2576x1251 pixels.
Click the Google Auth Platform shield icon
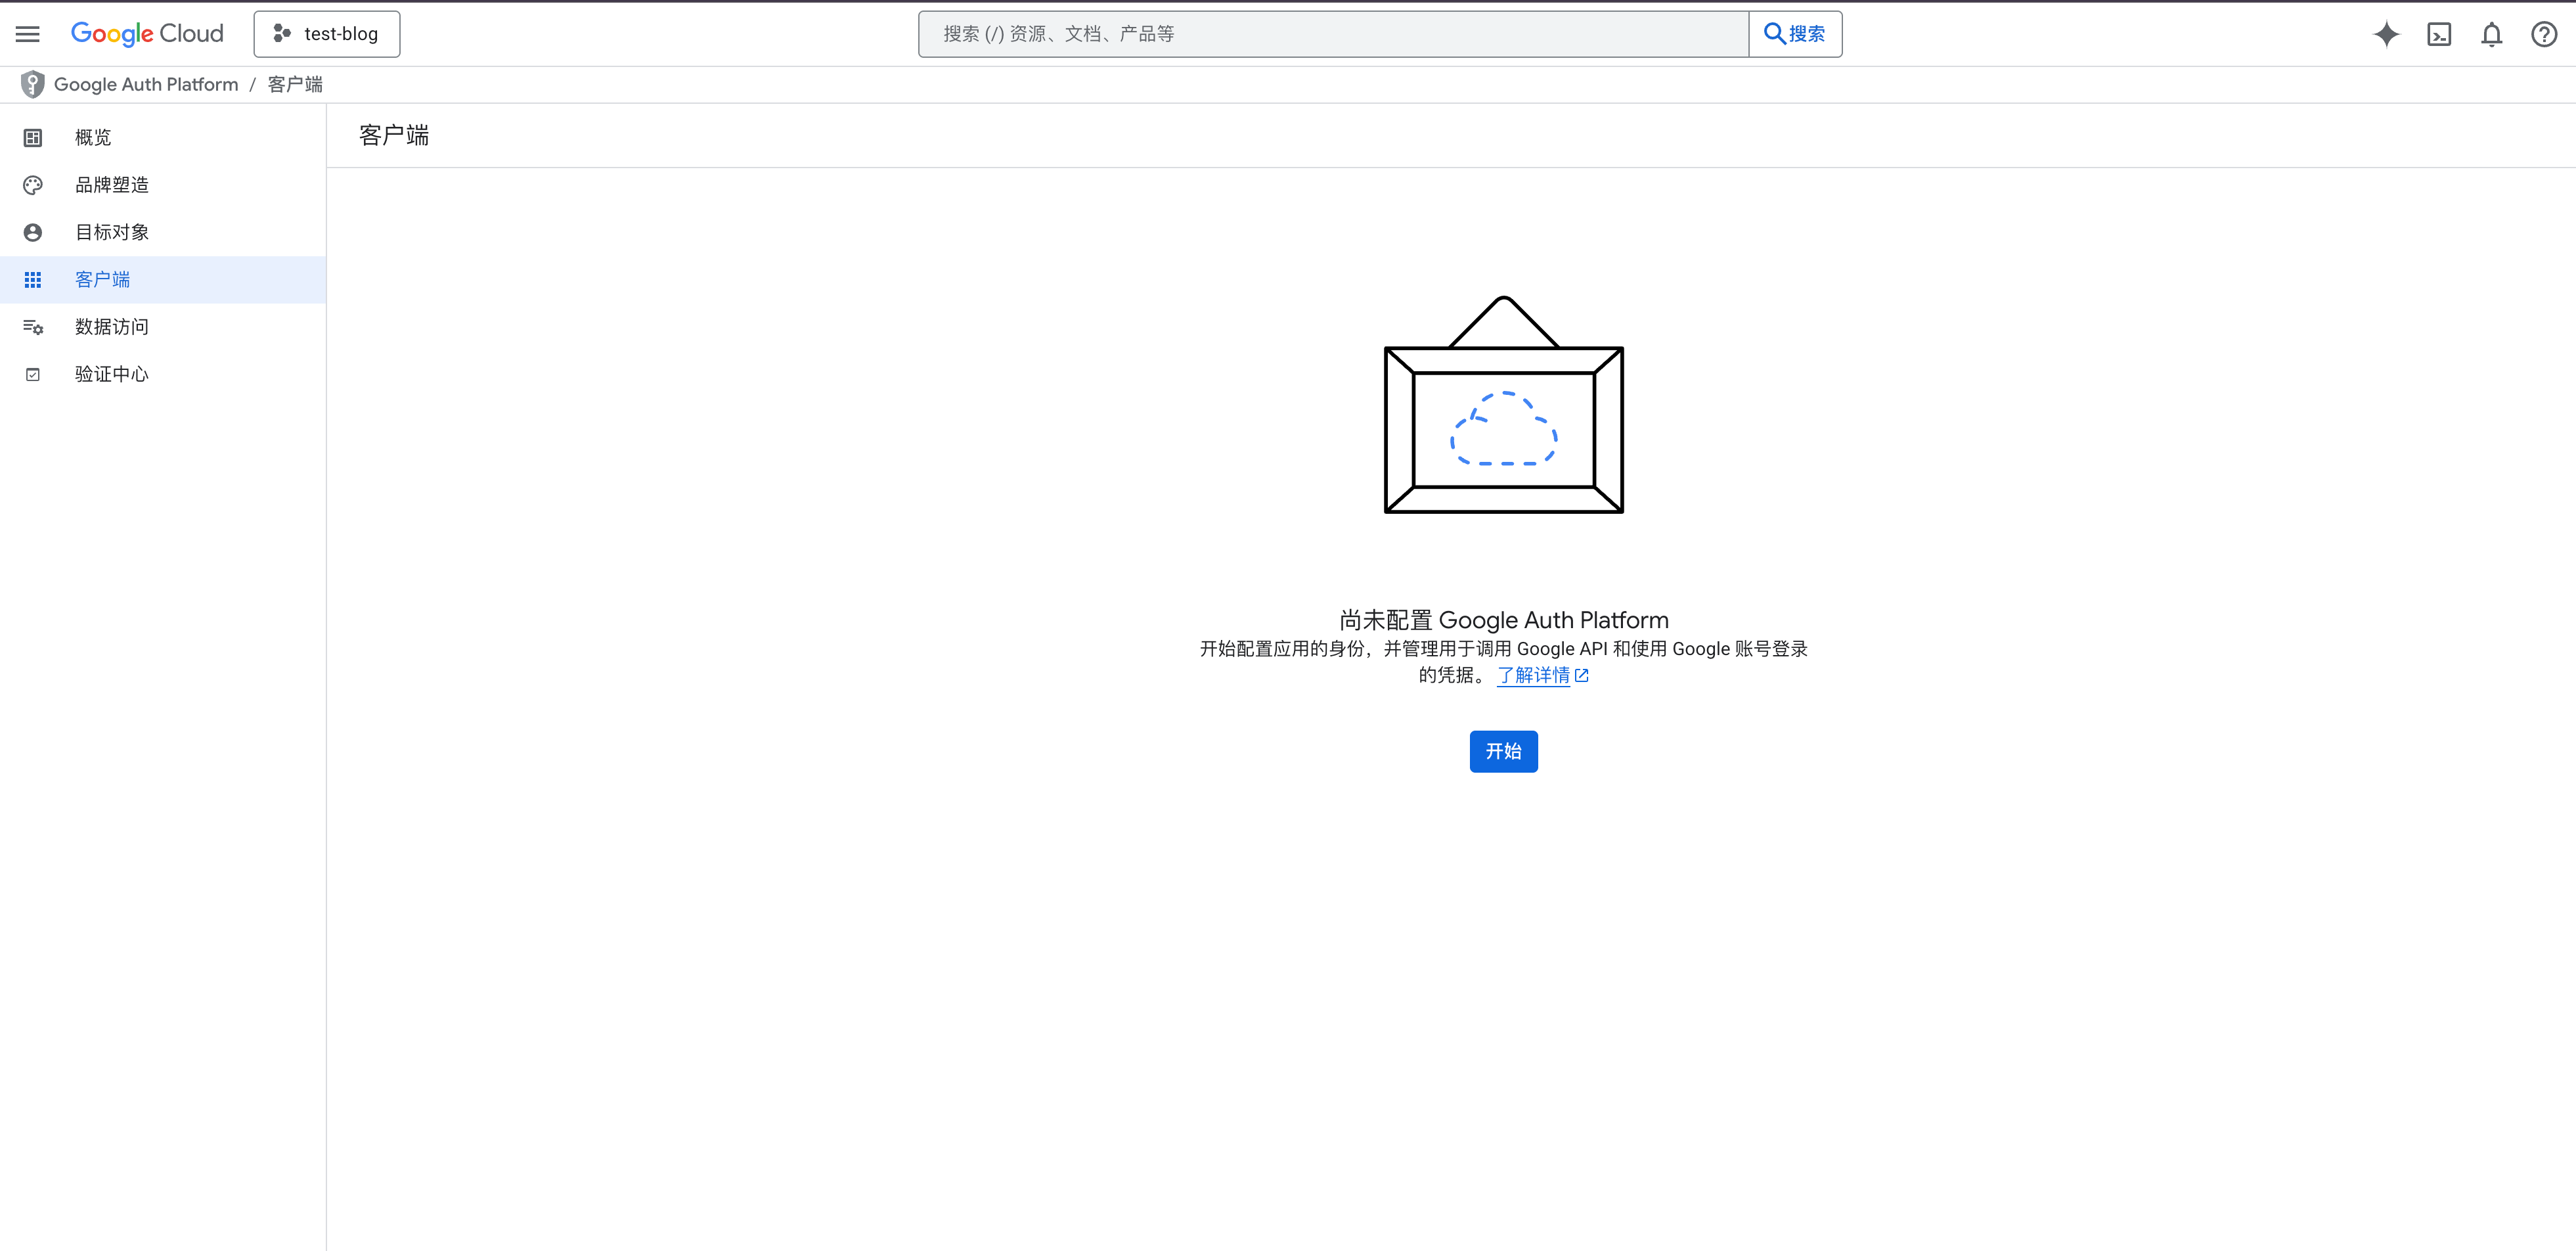[x=32, y=84]
